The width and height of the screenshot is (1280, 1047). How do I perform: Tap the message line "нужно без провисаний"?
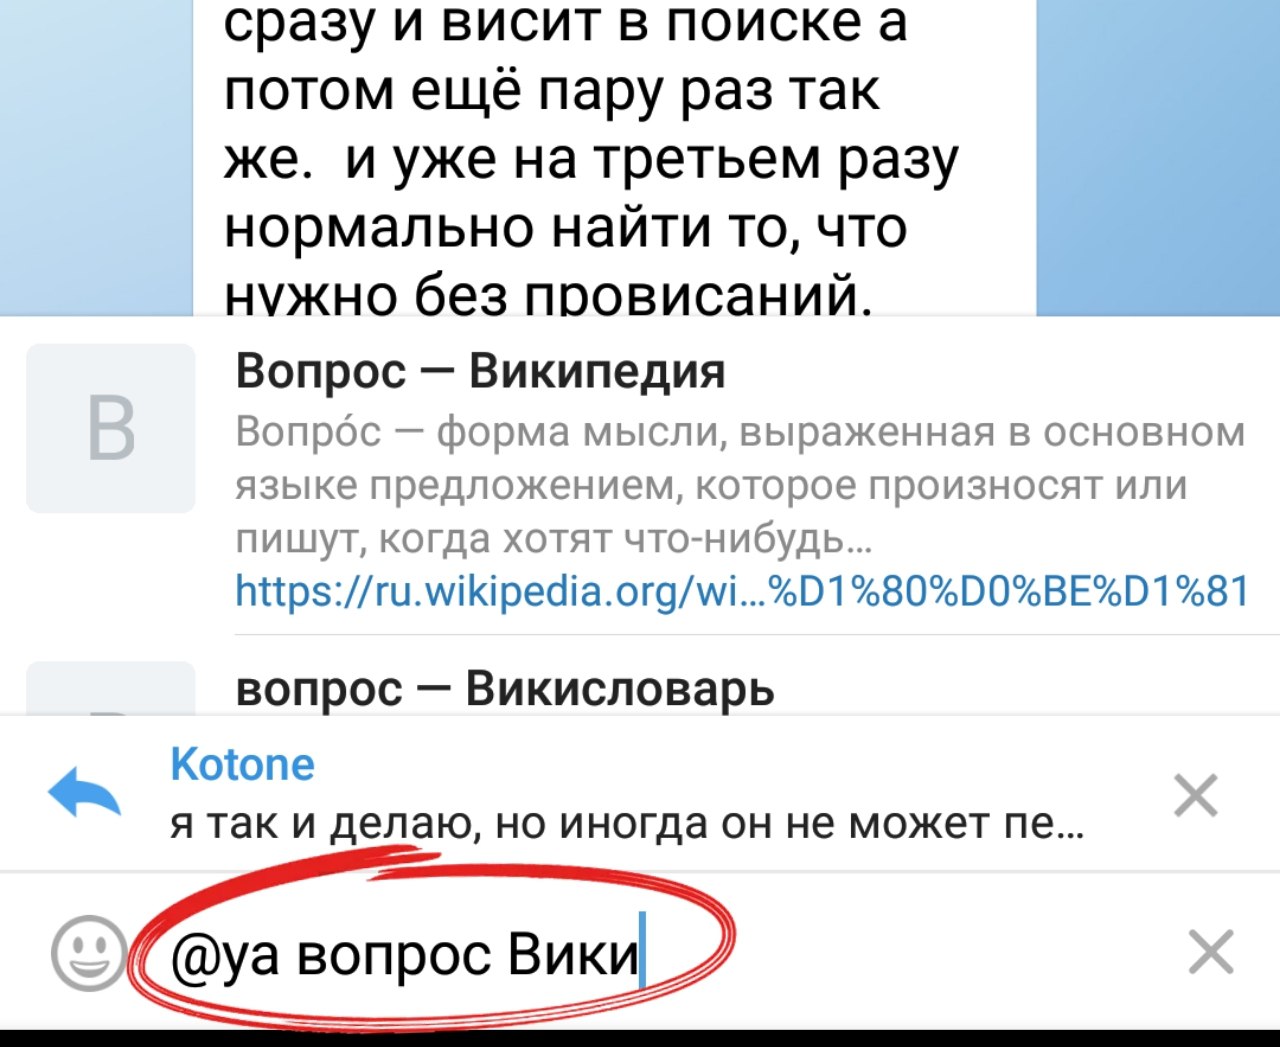click(548, 295)
